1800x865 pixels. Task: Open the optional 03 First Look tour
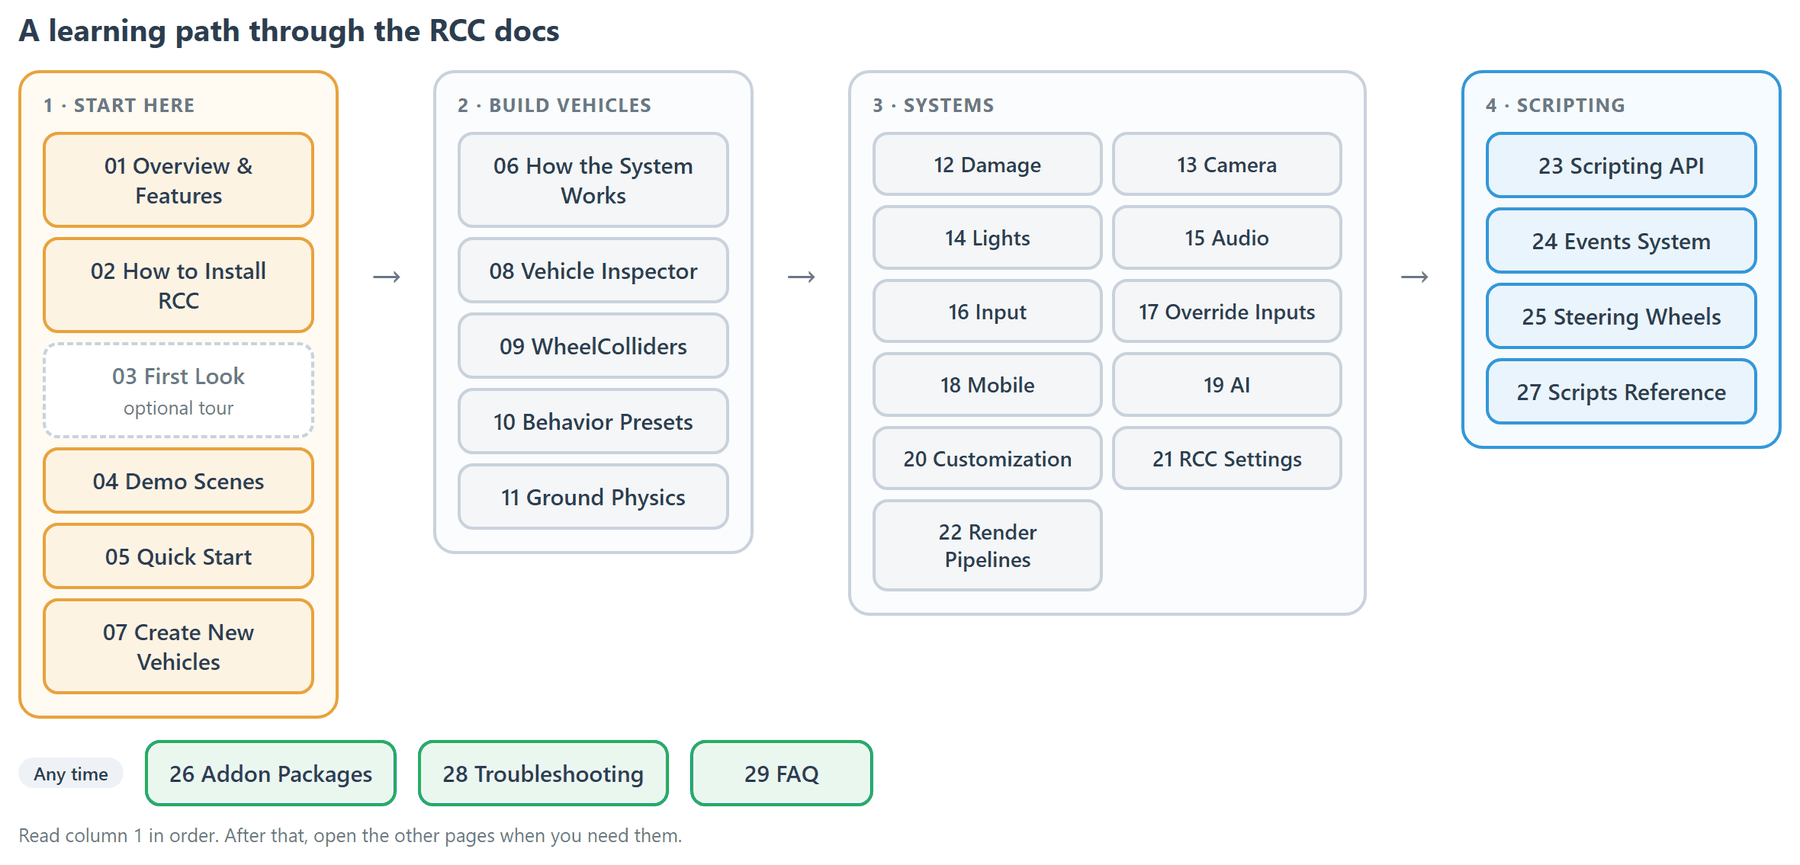point(179,390)
